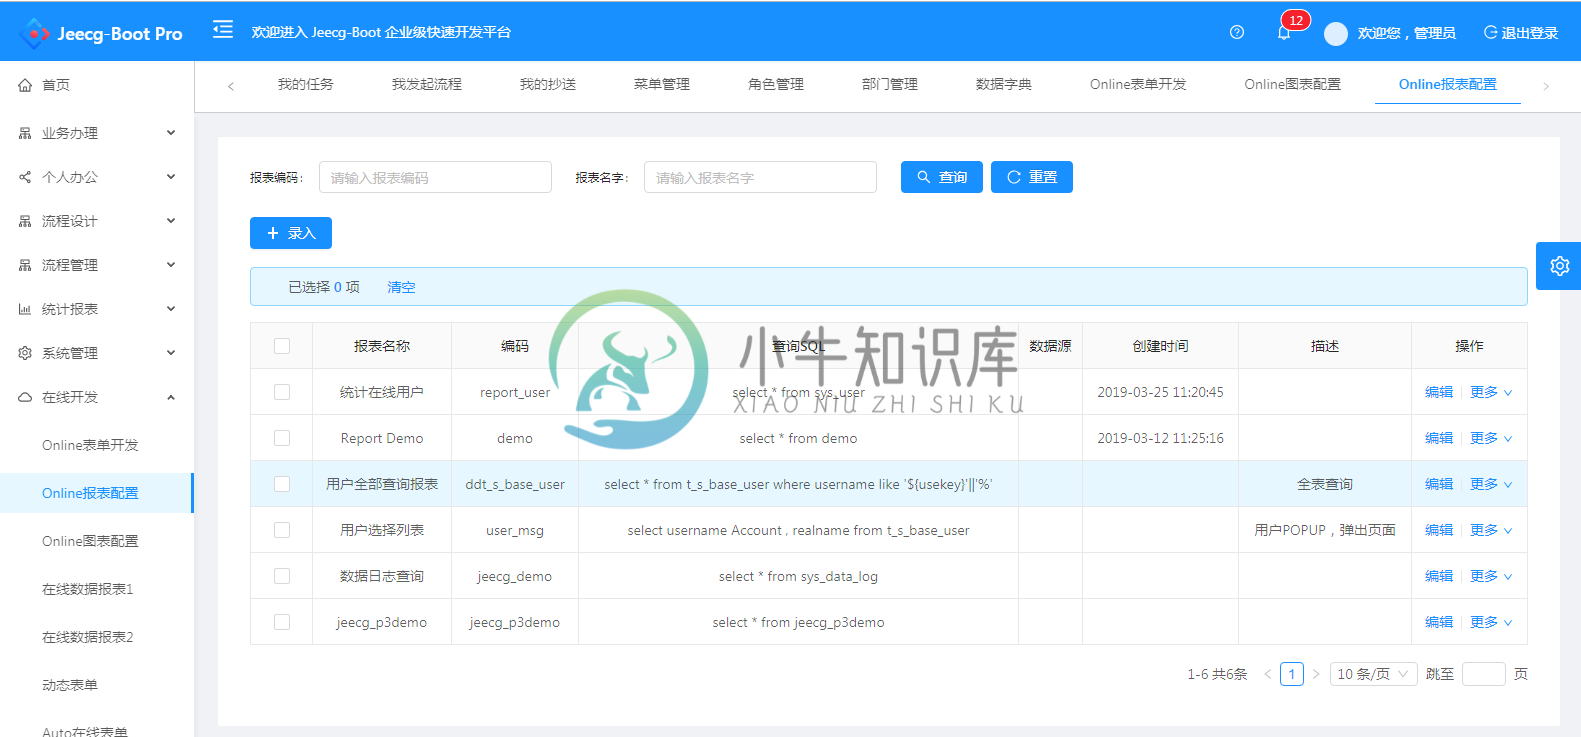Open Online表单开发 in the sidebar
The width and height of the screenshot is (1581, 737).
[90, 445]
